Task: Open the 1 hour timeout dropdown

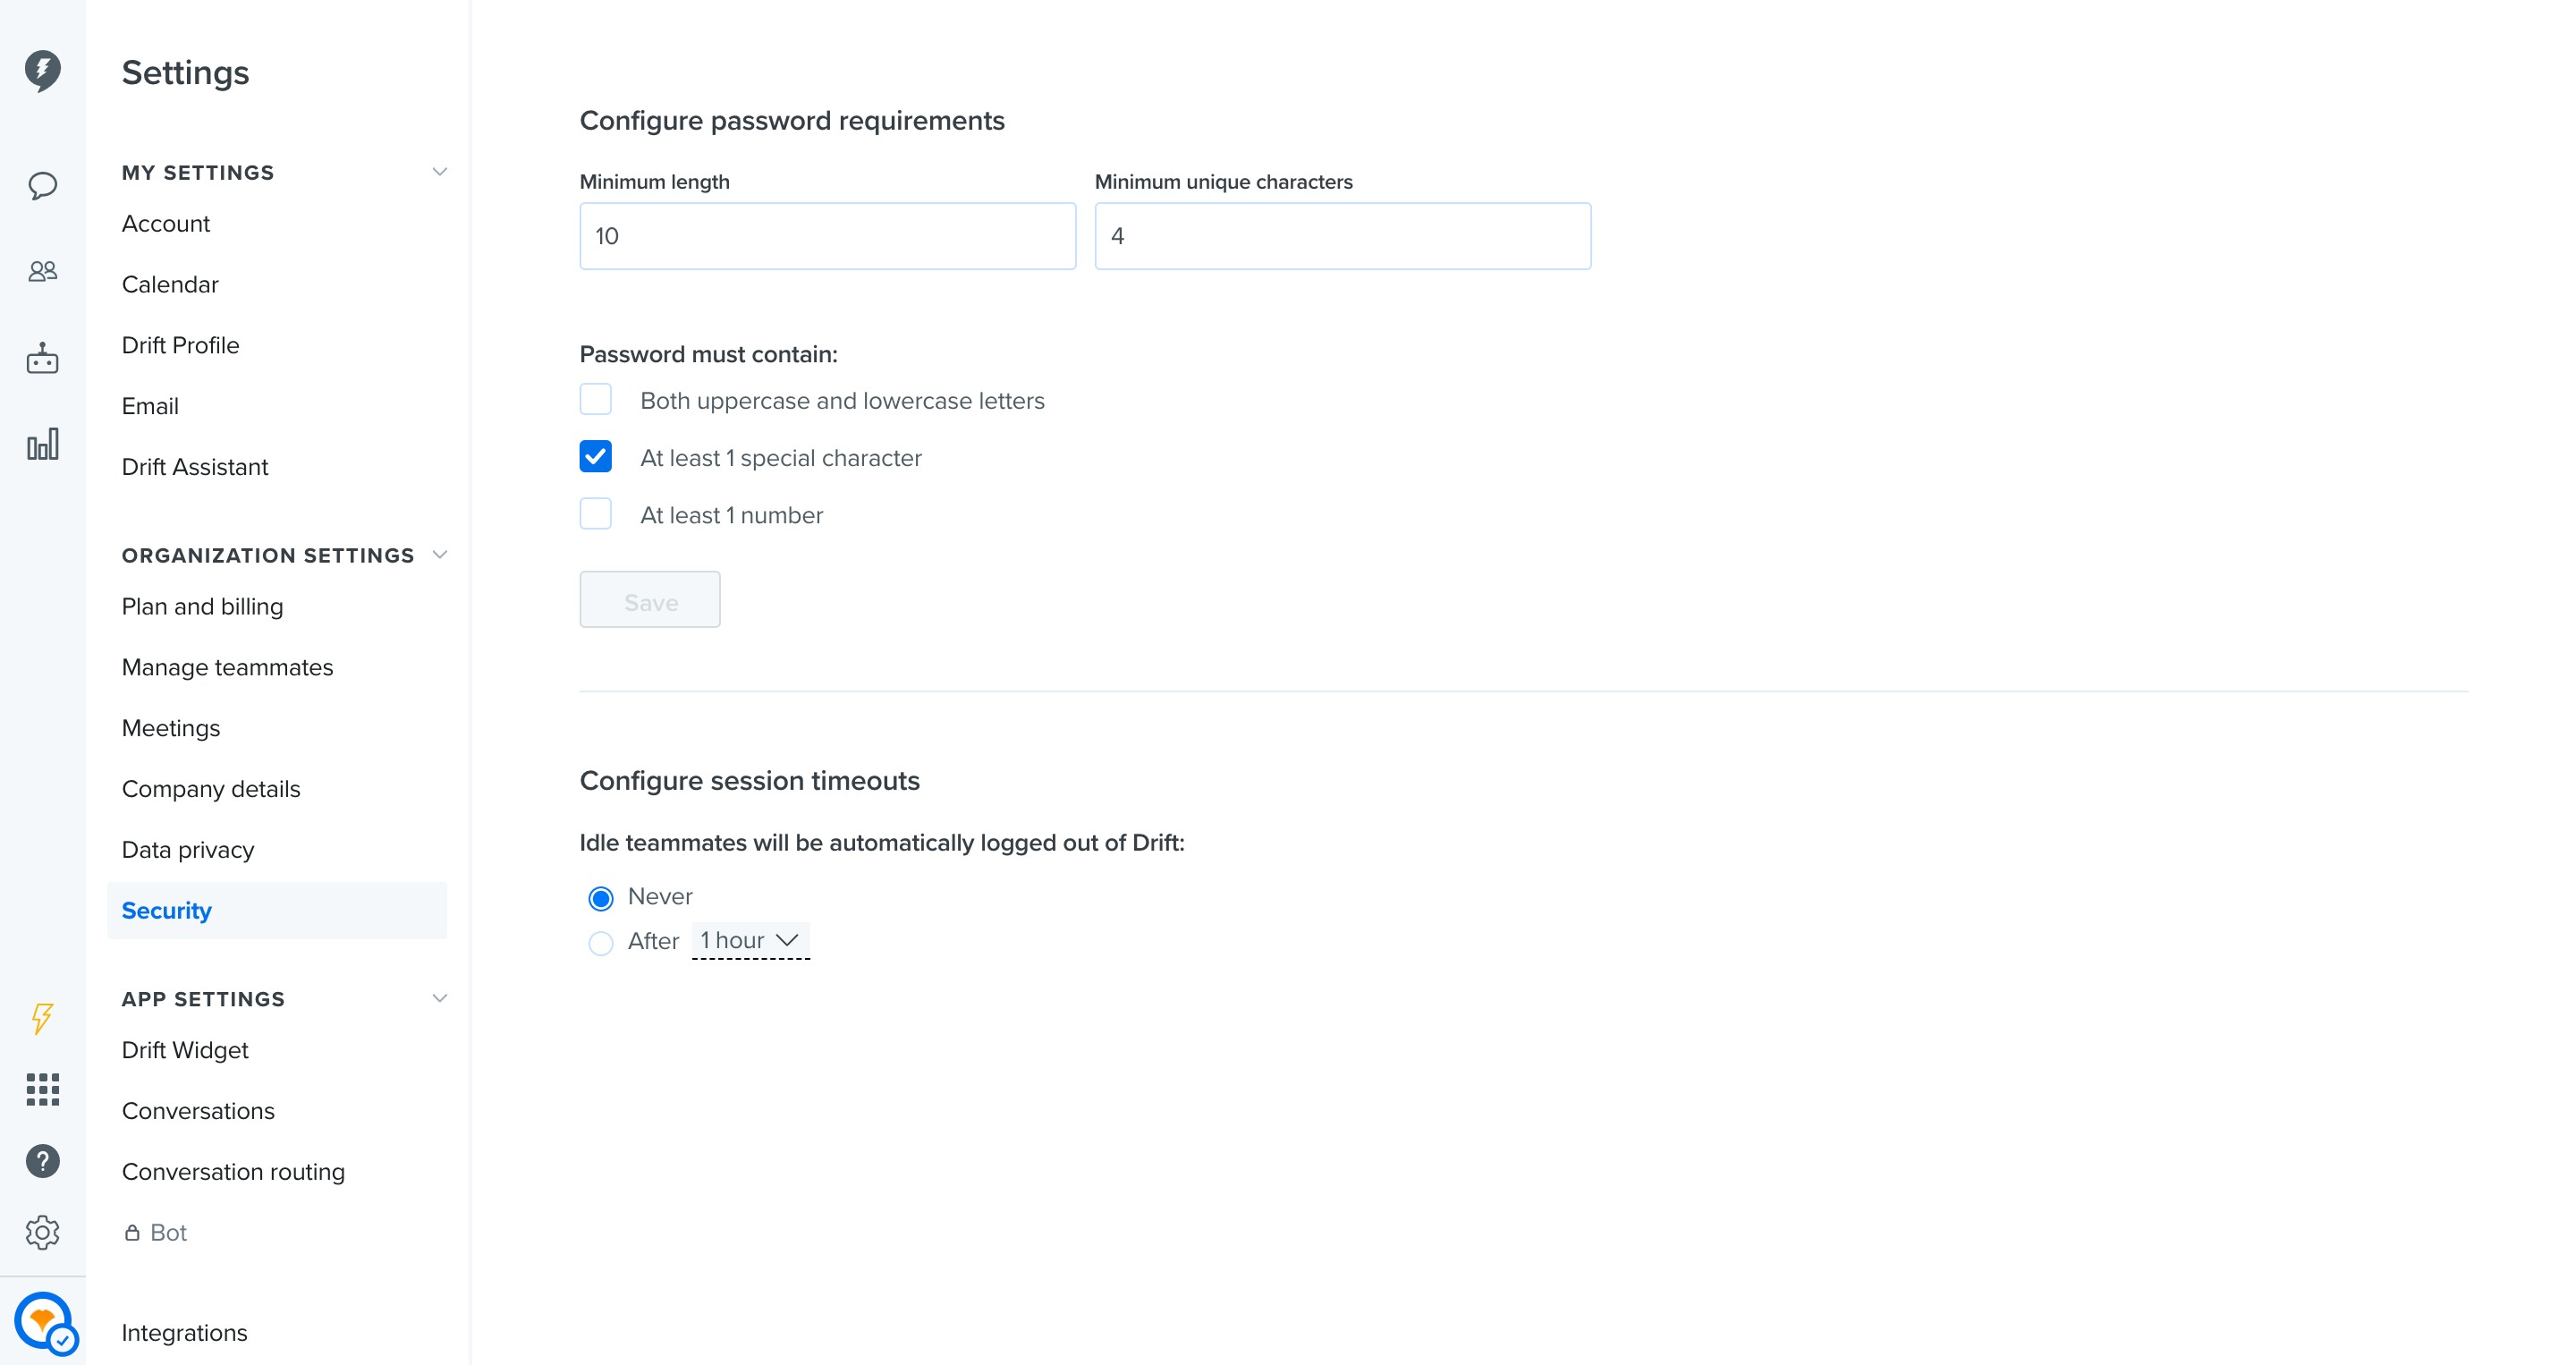Action: click(750, 941)
